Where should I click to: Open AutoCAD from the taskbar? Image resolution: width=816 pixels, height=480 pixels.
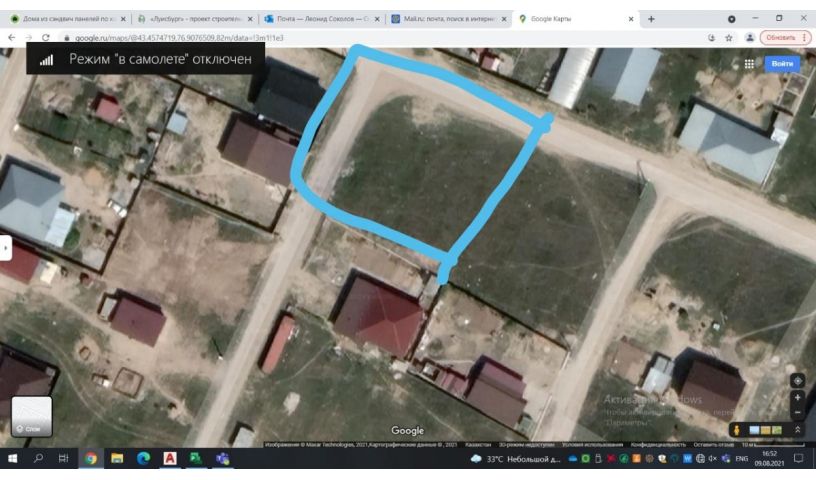point(170,459)
